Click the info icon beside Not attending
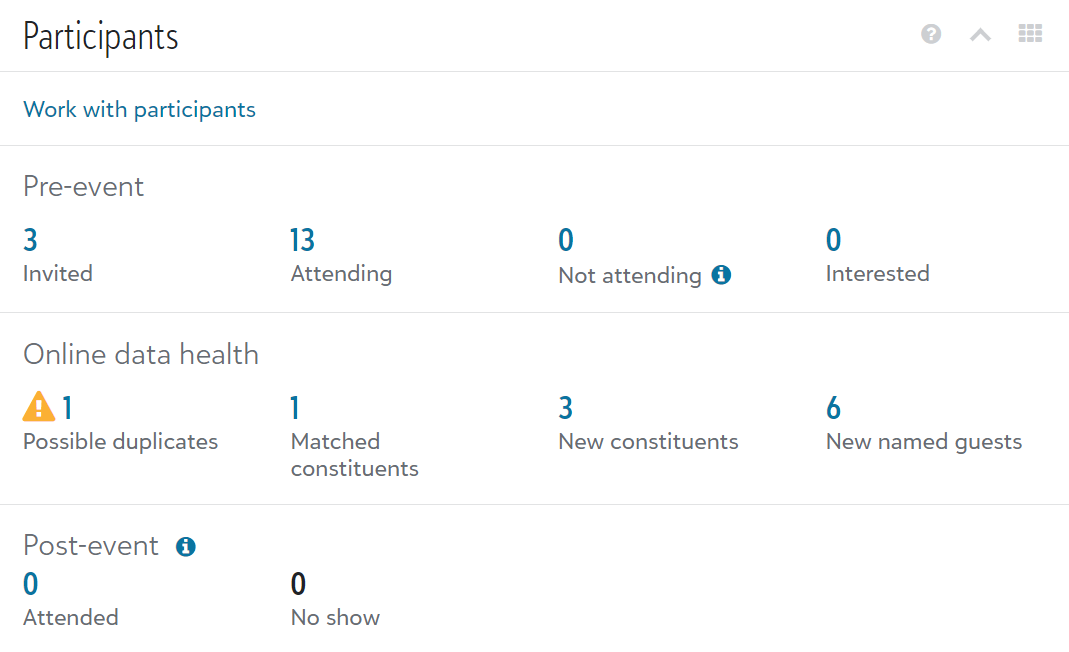1069x652 pixels. 721,274
